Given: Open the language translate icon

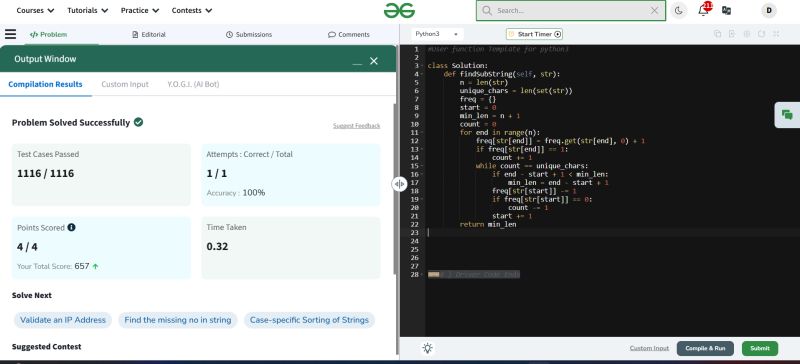Looking at the screenshot, I should [727, 10].
